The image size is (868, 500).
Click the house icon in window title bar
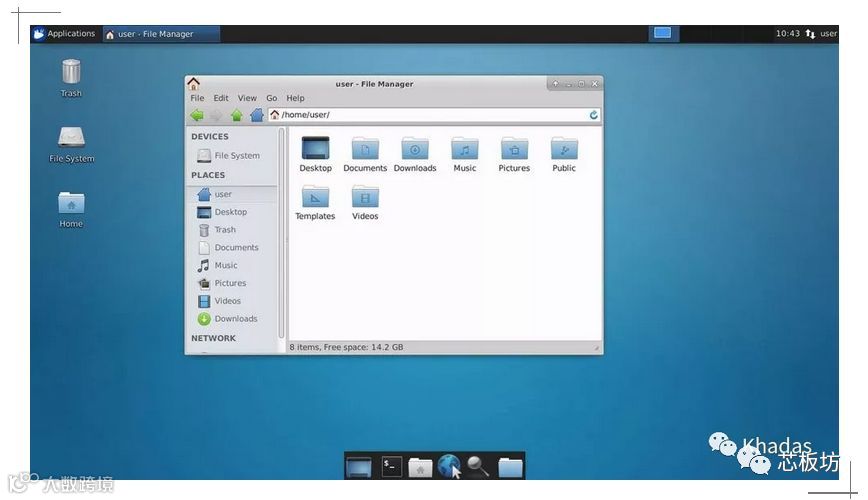click(x=193, y=84)
